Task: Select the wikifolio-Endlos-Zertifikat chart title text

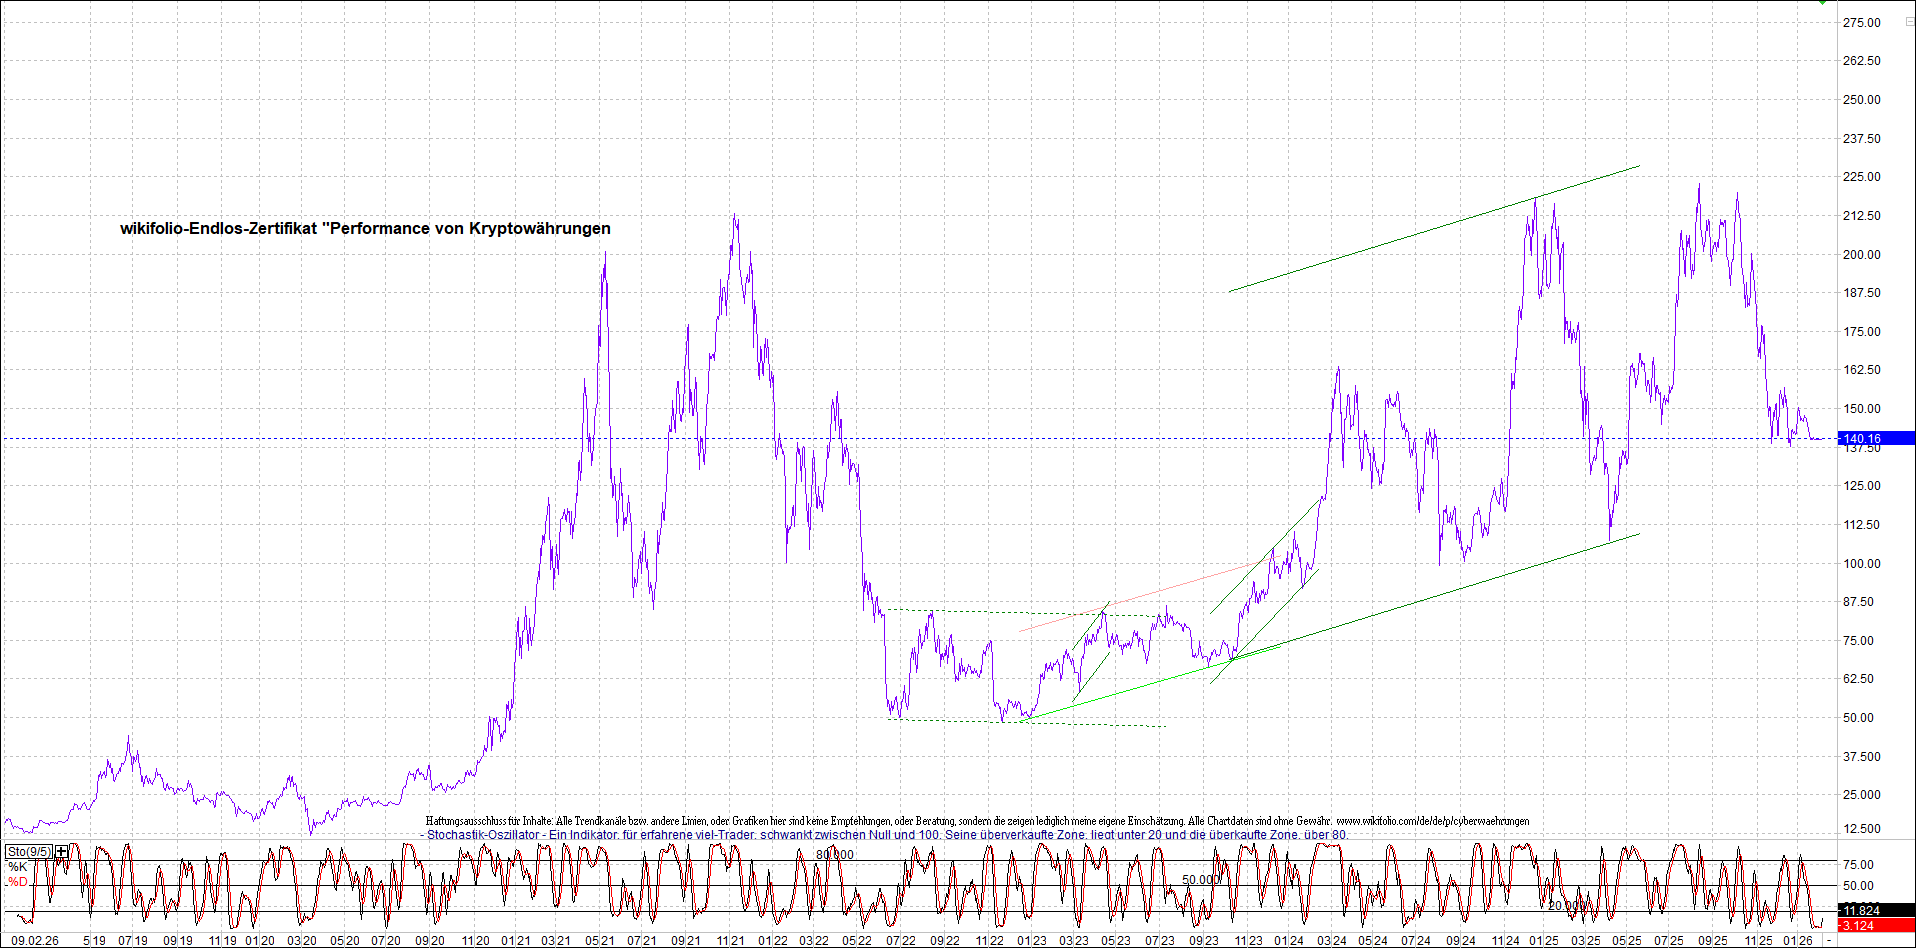Action: pyautogui.click(x=365, y=228)
